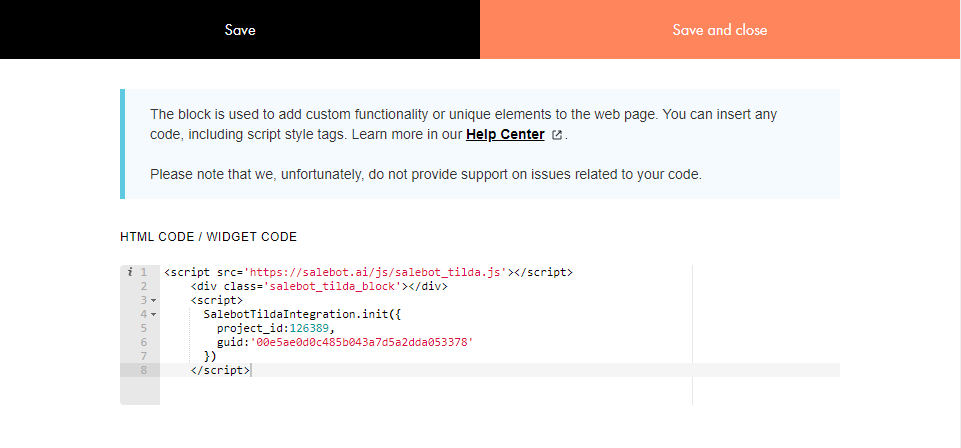The image size is (961, 448).
Task: Click line number 5 in the gutter
Action: click(x=144, y=328)
